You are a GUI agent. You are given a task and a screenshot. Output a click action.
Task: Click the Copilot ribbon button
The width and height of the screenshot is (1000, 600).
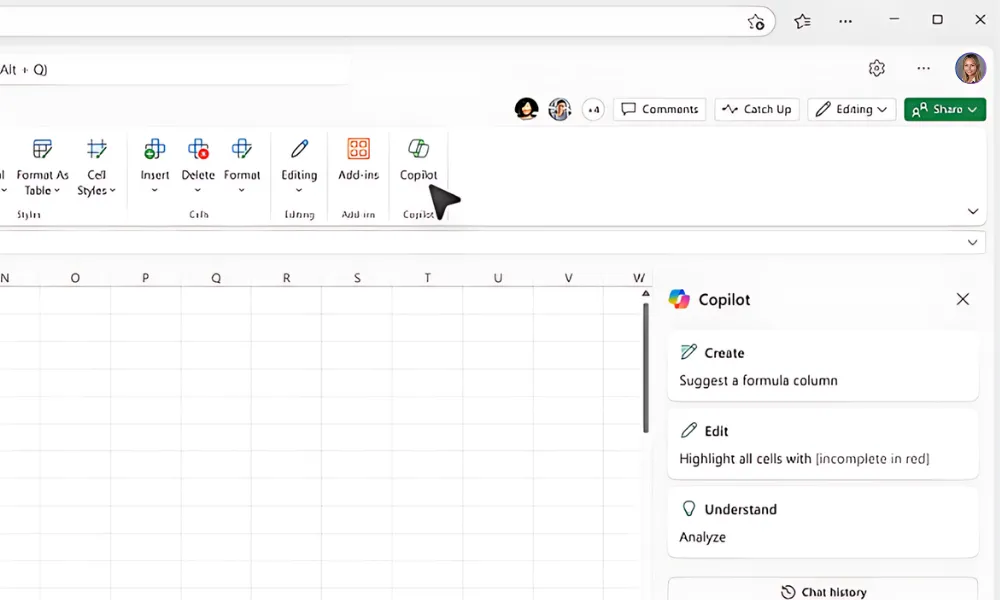418,159
